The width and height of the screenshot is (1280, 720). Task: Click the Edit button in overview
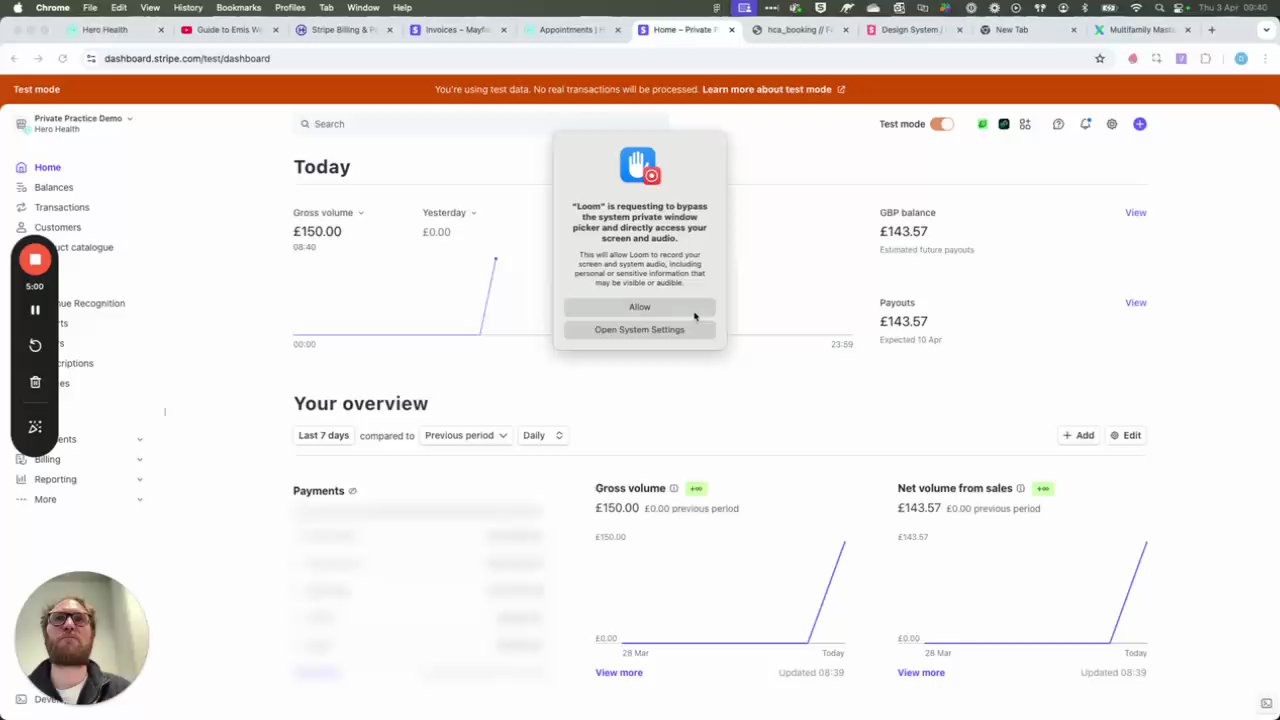click(1125, 435)
